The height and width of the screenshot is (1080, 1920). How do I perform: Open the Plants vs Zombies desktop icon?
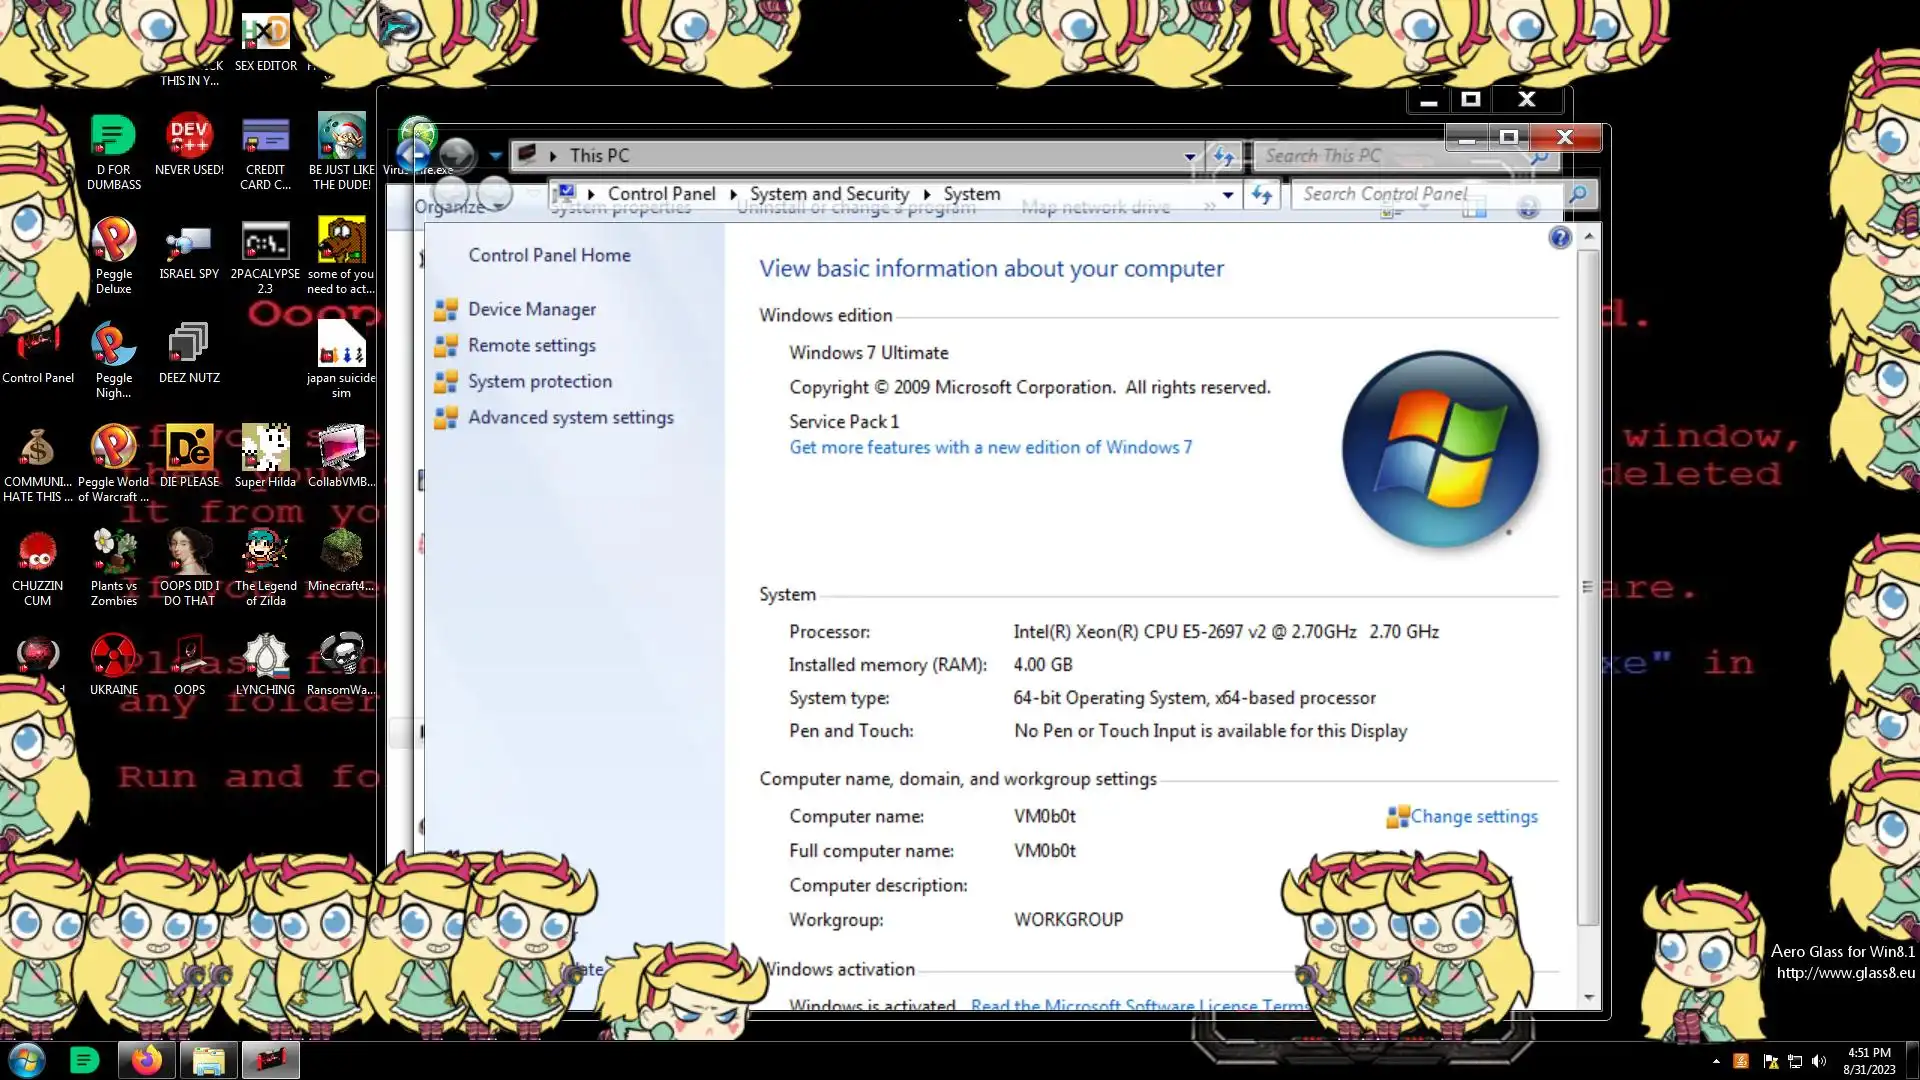point(113,555)
